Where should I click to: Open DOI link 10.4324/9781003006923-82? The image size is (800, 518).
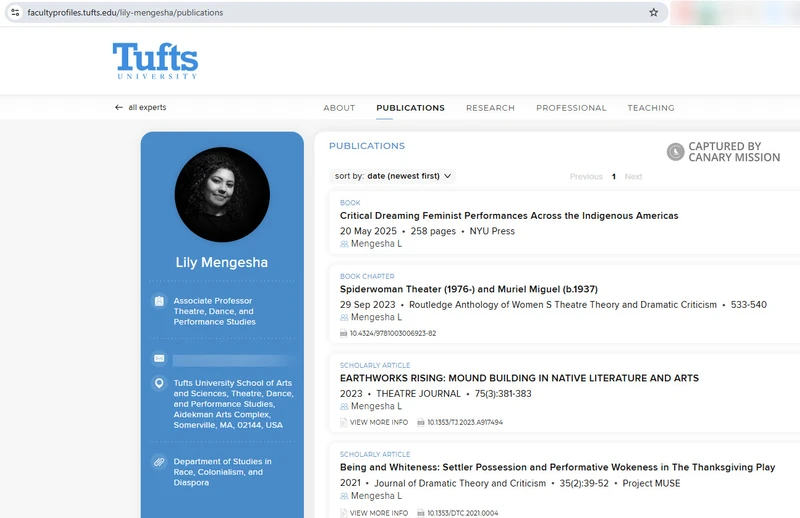393,333
